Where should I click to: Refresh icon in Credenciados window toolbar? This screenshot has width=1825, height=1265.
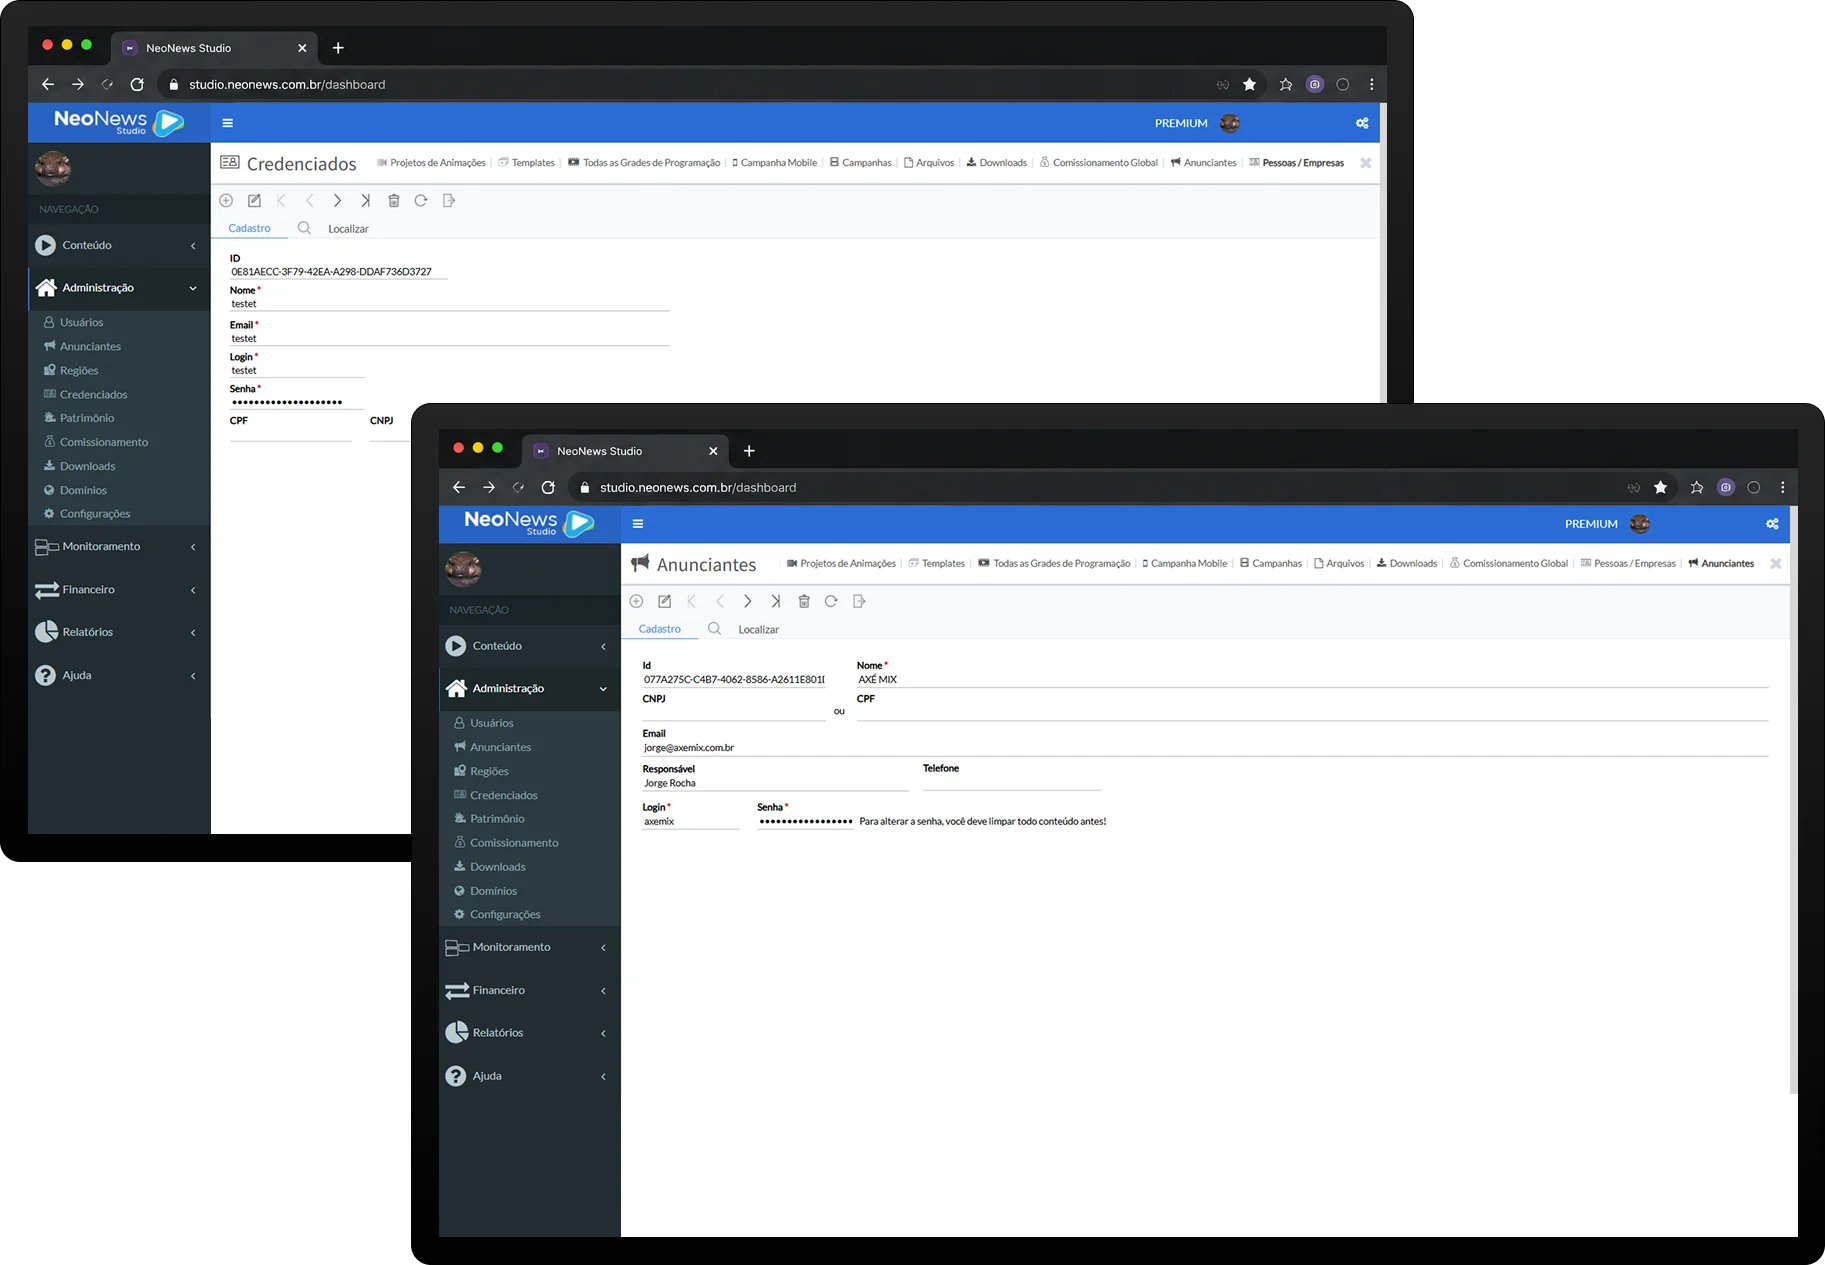pos(421,200)
